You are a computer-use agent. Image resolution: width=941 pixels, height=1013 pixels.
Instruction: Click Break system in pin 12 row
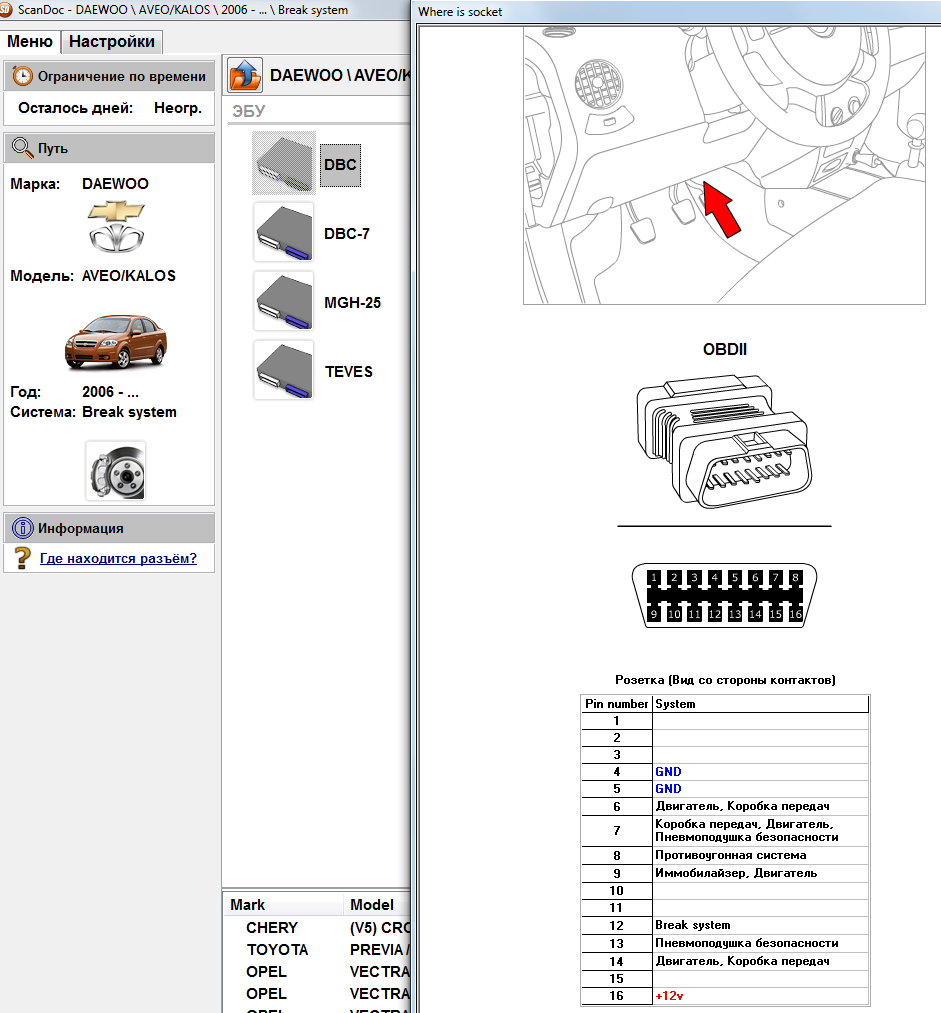[x=692, y=925]
